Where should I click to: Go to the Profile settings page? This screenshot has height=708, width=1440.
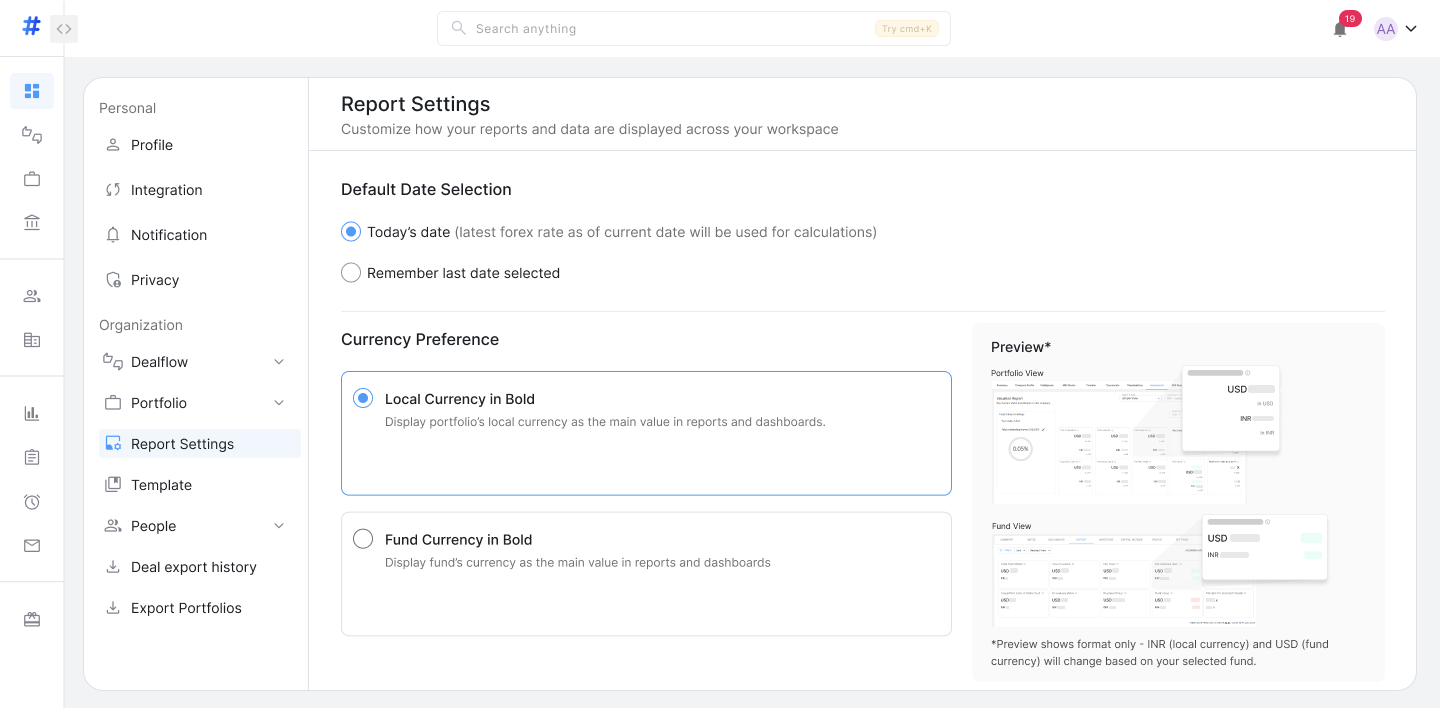pos(152,145)
